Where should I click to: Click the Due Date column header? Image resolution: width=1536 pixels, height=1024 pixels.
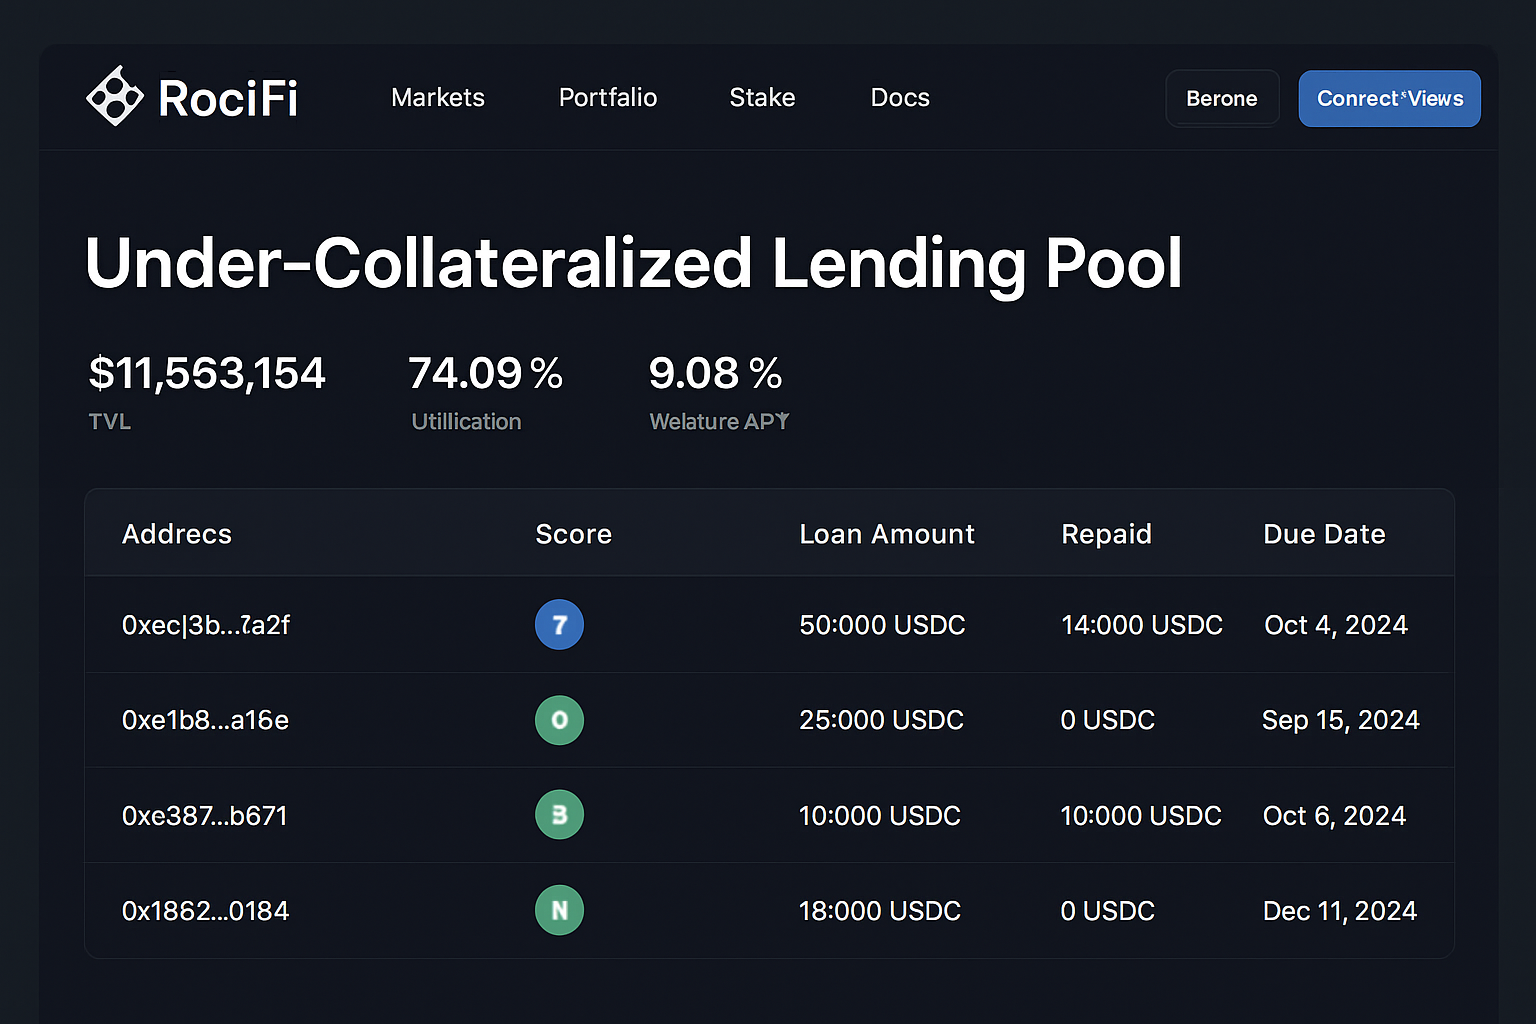point(1324,533)
